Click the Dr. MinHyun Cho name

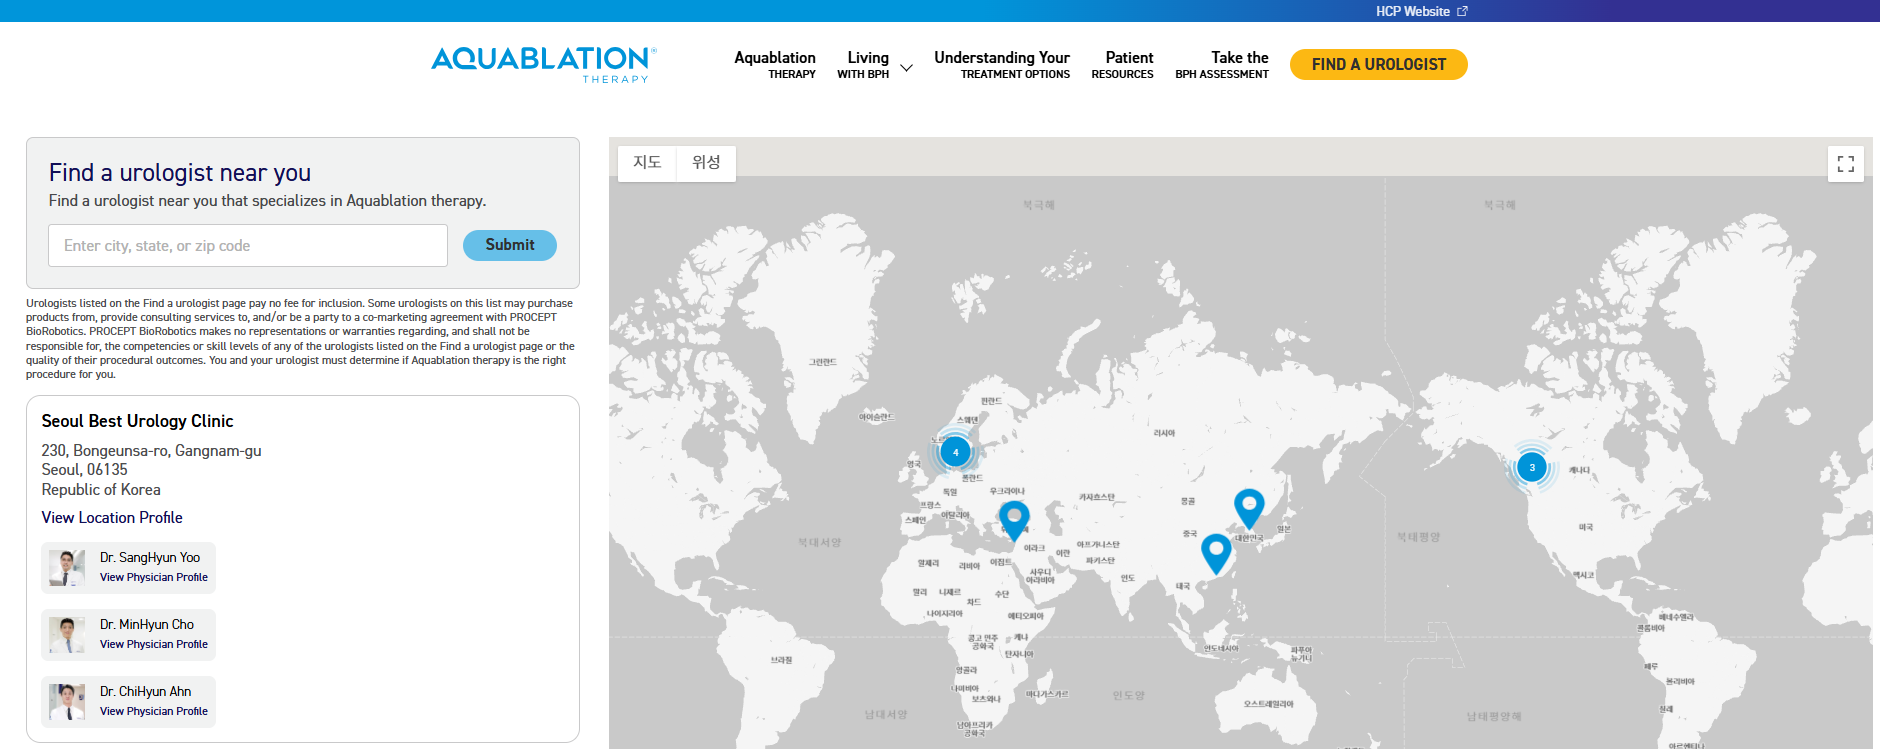click(x=147, y=624)
